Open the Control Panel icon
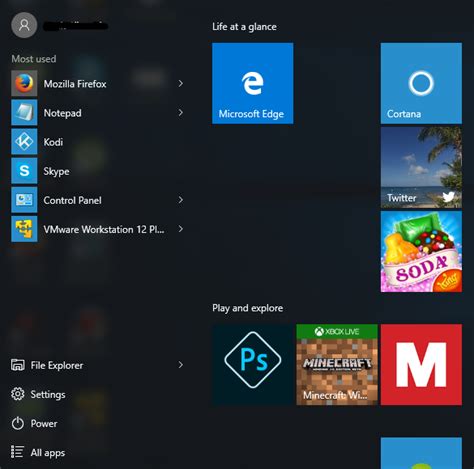Viewport: 474px width, 469px height. [24, 200]
